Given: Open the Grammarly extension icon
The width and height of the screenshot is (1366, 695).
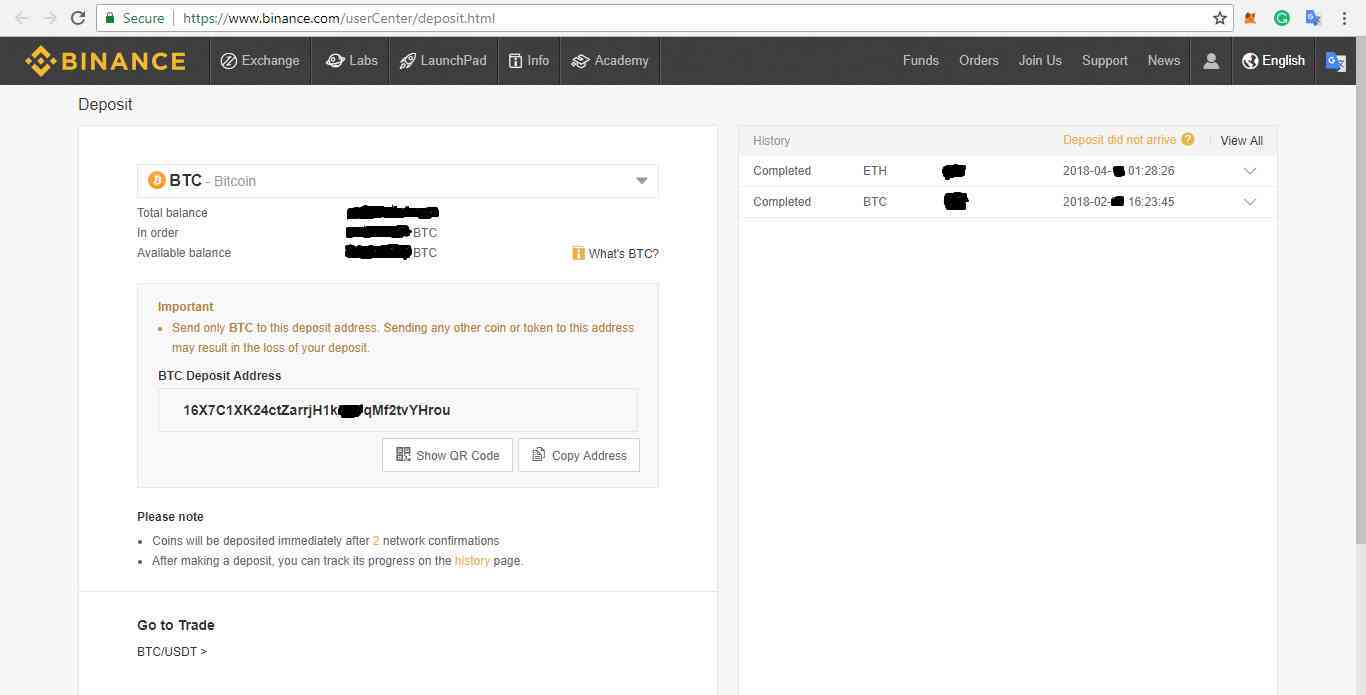Looking at the screenshot, I should tap(1282, 18).
